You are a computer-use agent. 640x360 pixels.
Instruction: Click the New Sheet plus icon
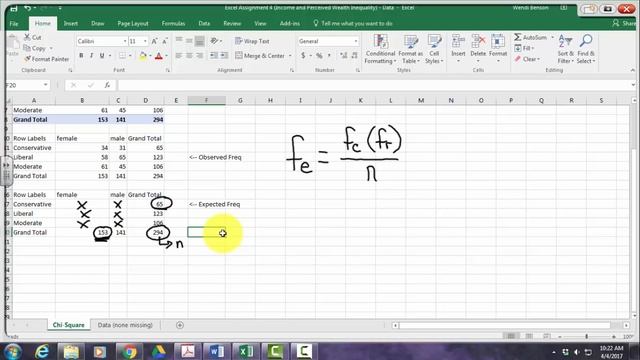180,325
